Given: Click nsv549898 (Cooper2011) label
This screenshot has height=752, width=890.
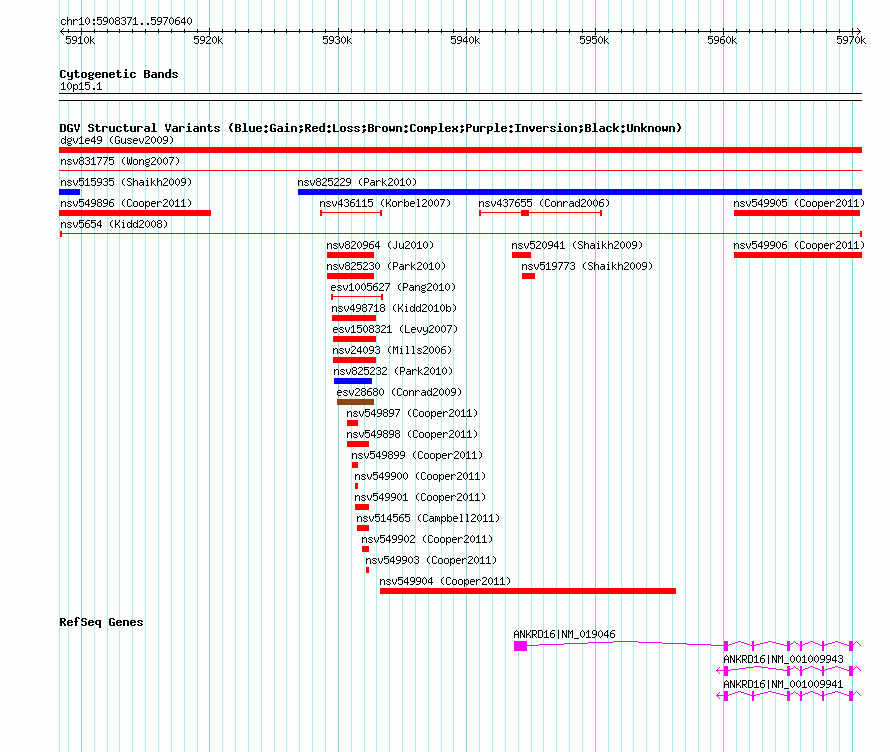Looking at the screenshot, I should point(412,434).
